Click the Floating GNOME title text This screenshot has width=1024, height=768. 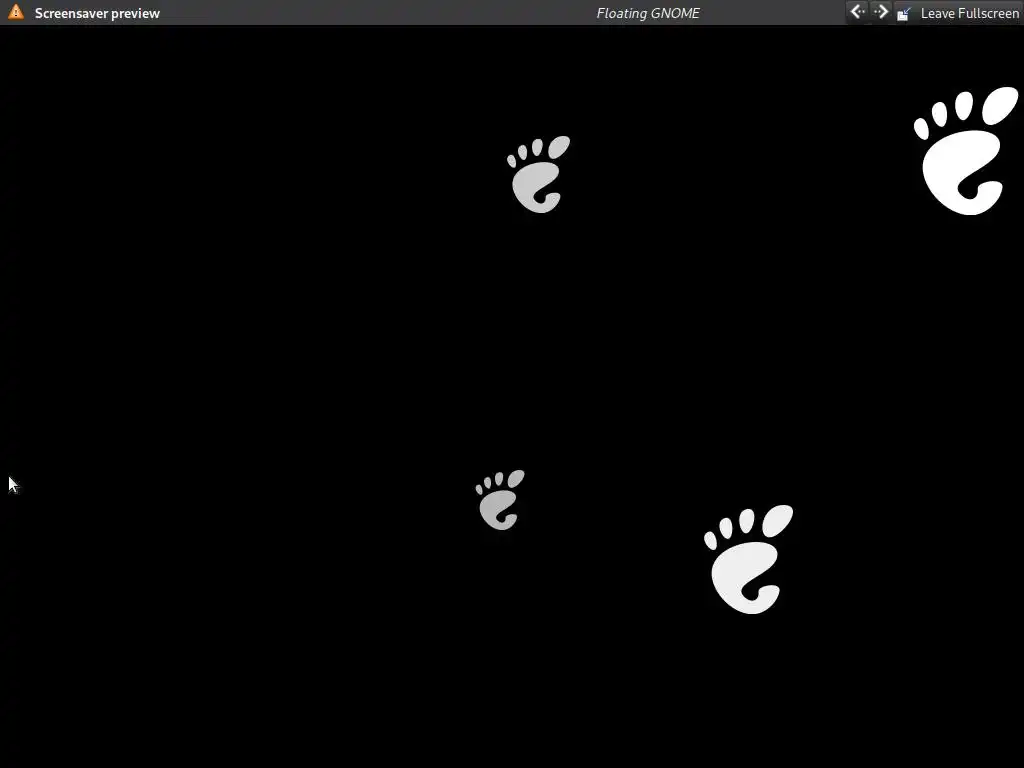click(x=648, y=13)
